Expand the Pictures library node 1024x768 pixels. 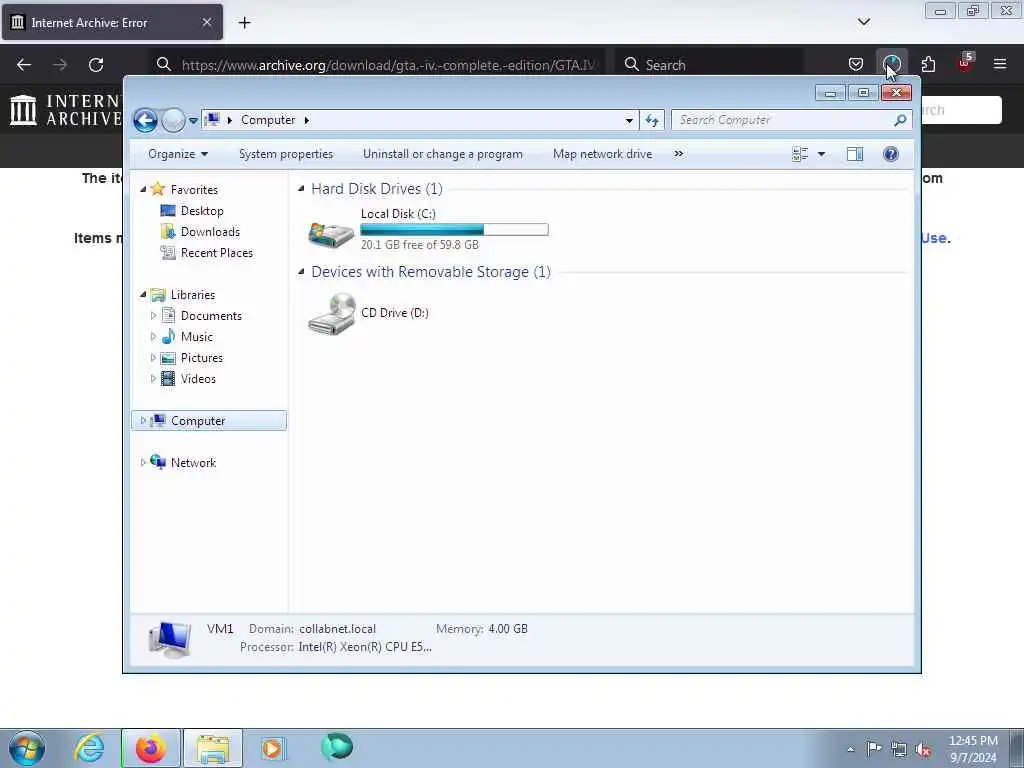[153, 358]
